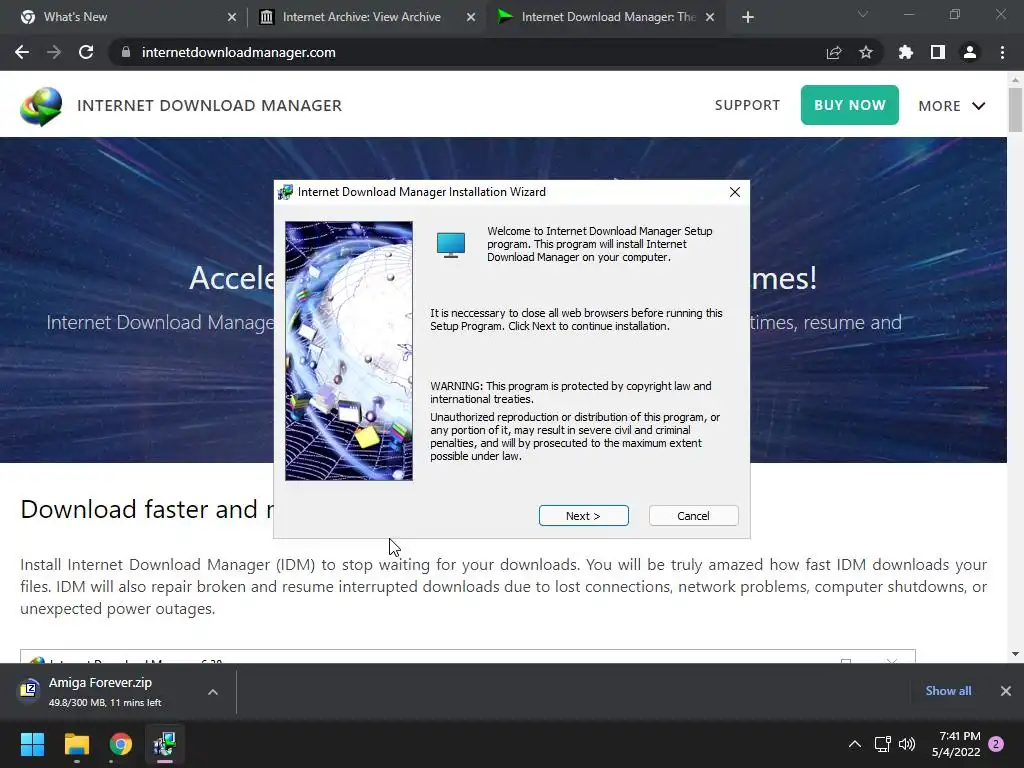1024x768 pixels.
Task: Open the tab search chevron
Action: coord(863,14)
